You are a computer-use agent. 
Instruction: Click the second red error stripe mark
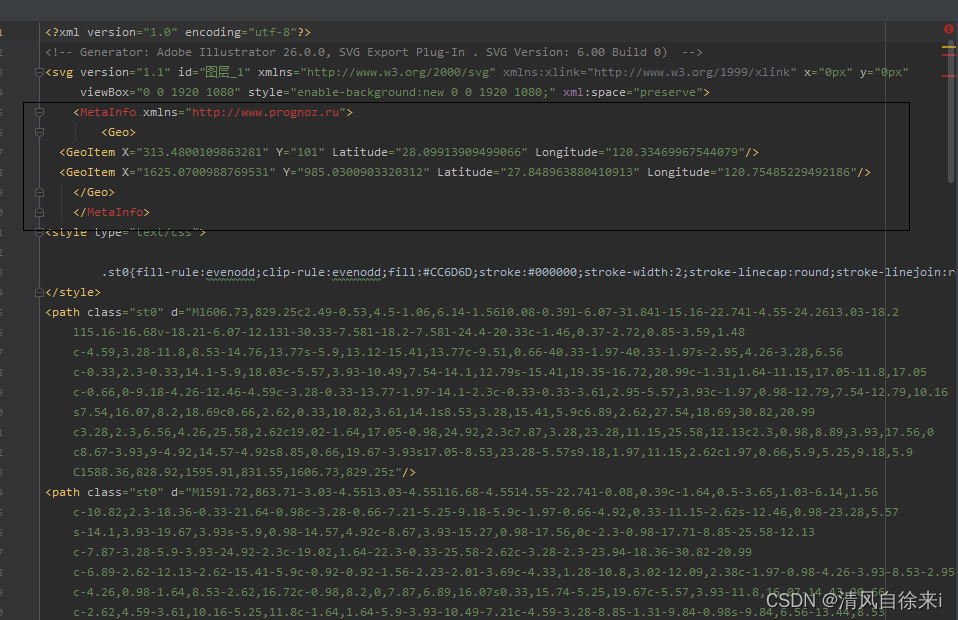click(x=948, y=75)
